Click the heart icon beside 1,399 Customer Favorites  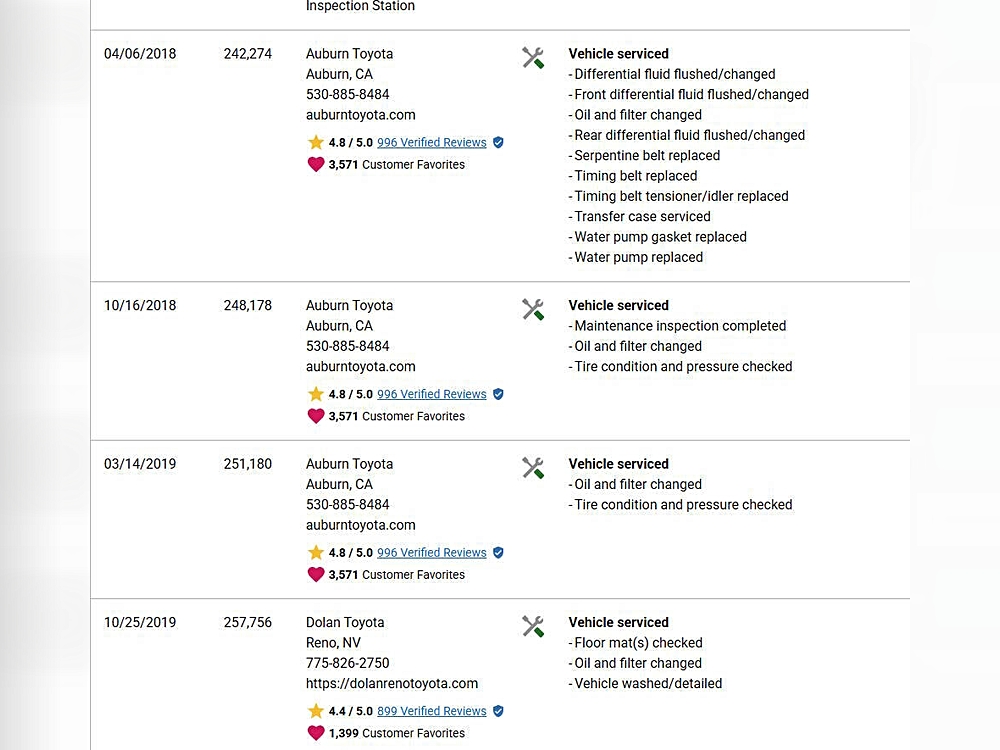(x=316, y=733)
